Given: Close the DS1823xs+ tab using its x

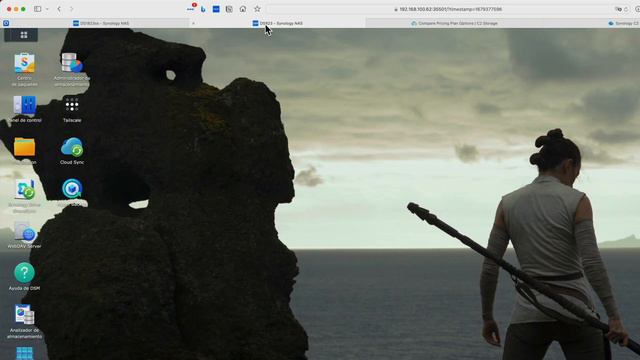Looking at the screenshot, I should coord(193,23).
